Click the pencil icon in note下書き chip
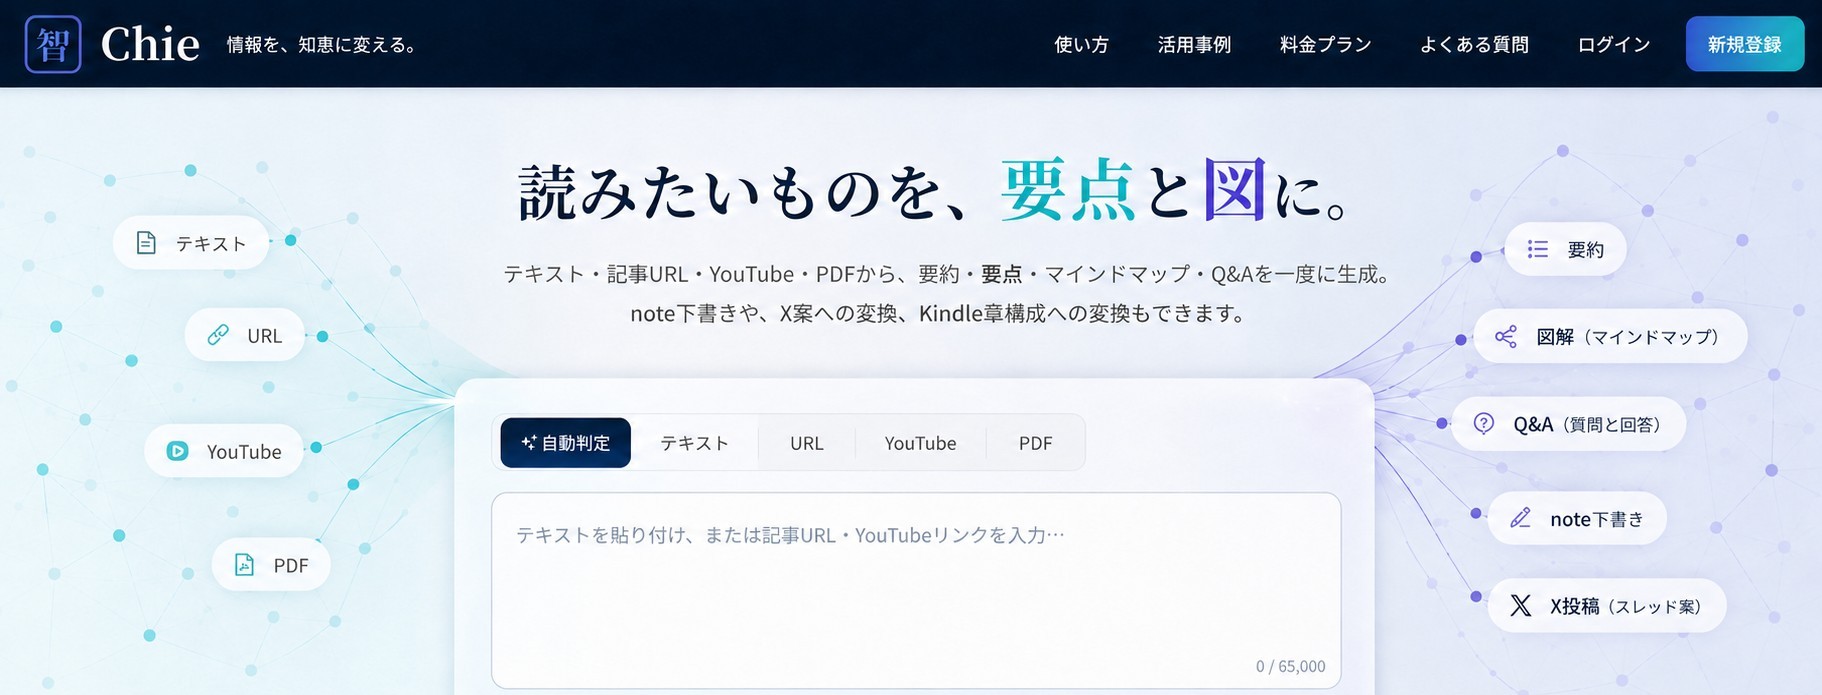Viewport: 1822px width, 695px height. pos(1521,518)
